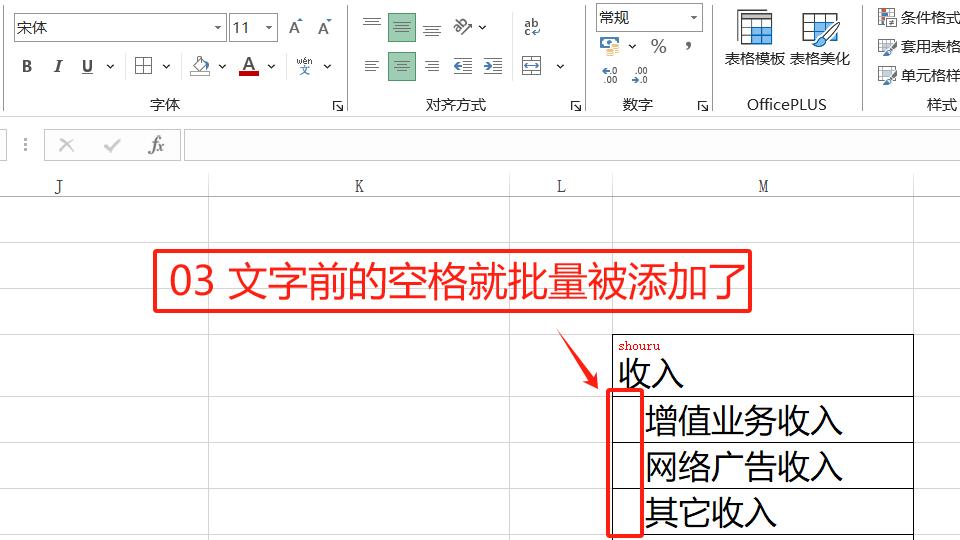Screen dimensions: 960x540
Task: Merge and center cells
Action: pyautogui.click(x=531, y=66)
